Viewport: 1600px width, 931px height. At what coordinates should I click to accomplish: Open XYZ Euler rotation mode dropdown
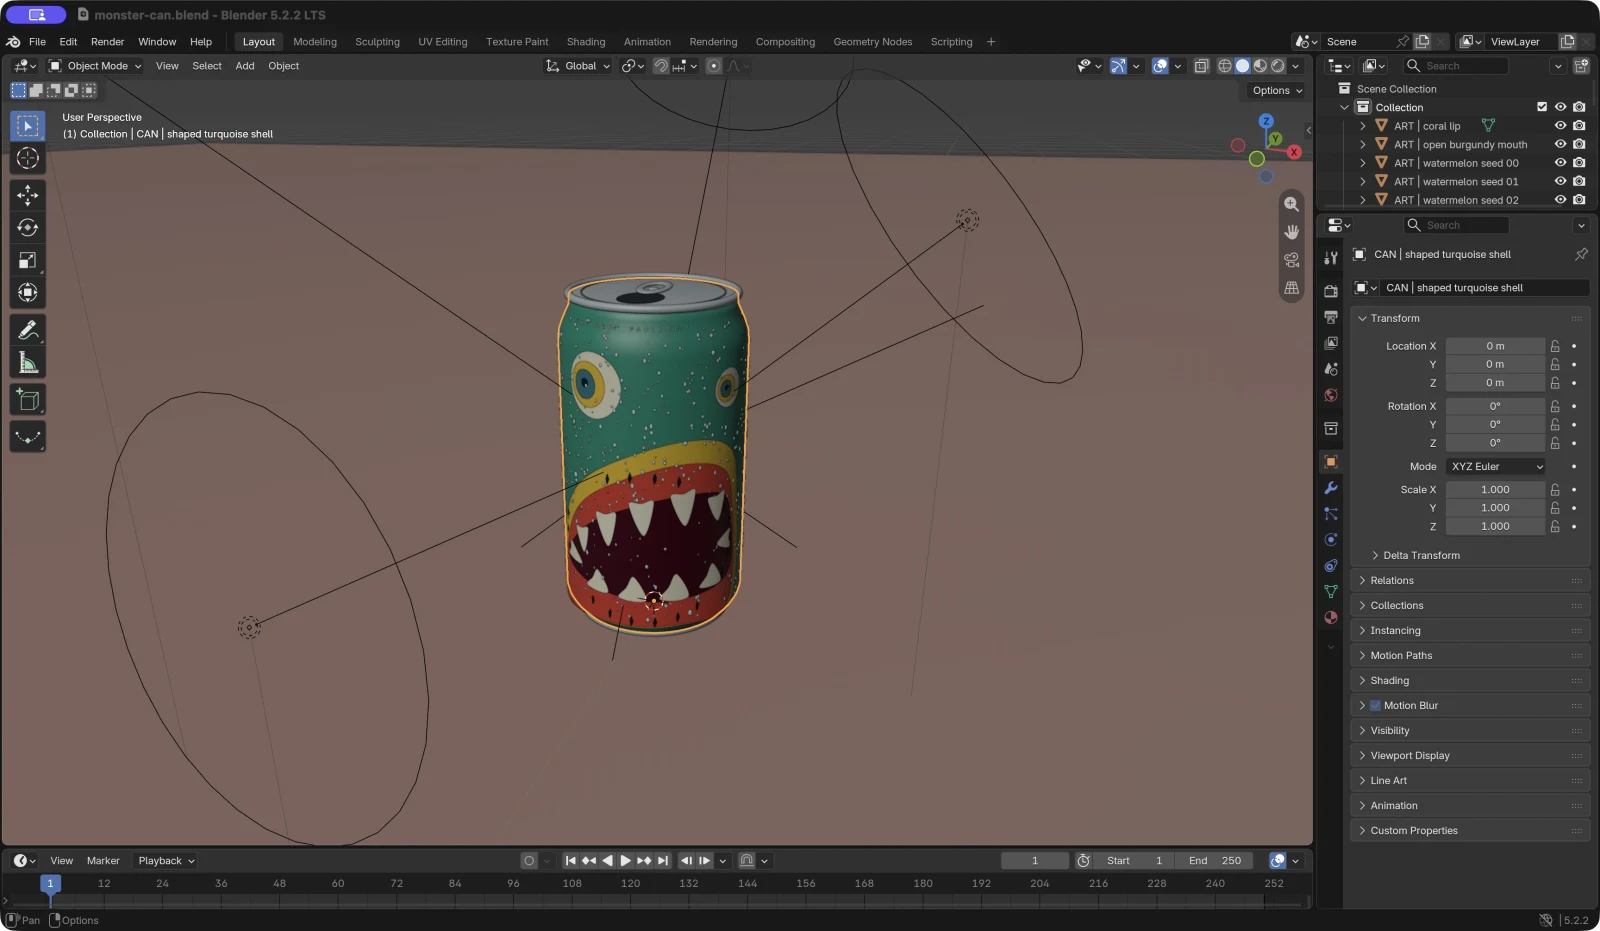[x=1496, y=467]
